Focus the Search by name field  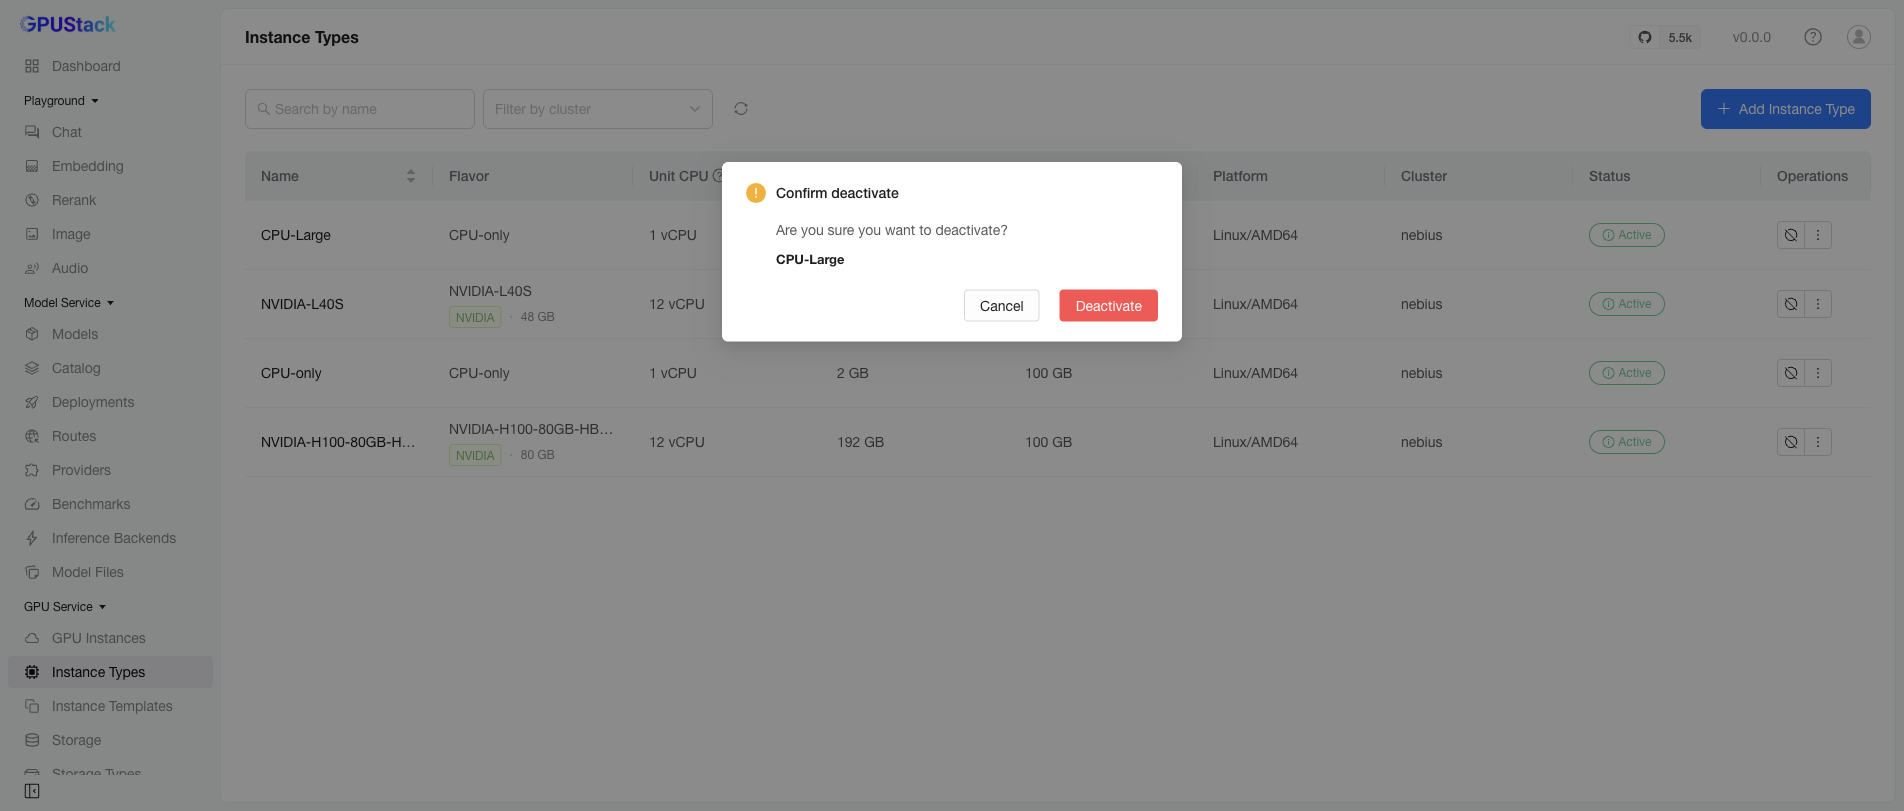click(x=360, y=109)
